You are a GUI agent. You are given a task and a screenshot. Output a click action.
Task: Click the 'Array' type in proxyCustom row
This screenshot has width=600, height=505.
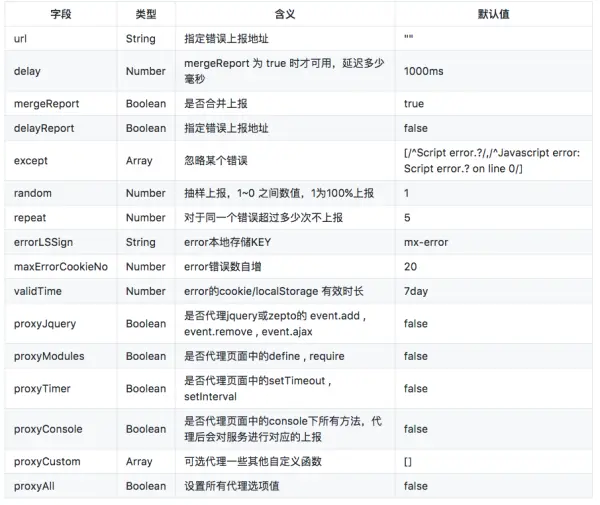click(139, 462)
